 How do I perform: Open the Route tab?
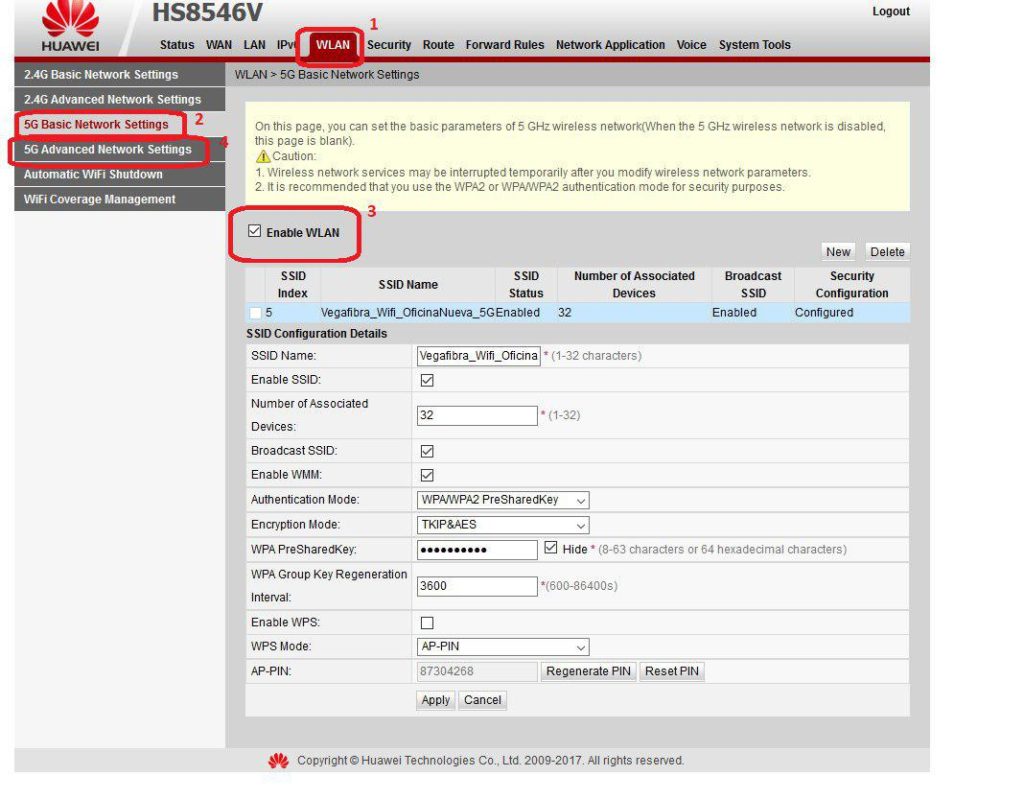pyautogui.click(x=438, y=45)
